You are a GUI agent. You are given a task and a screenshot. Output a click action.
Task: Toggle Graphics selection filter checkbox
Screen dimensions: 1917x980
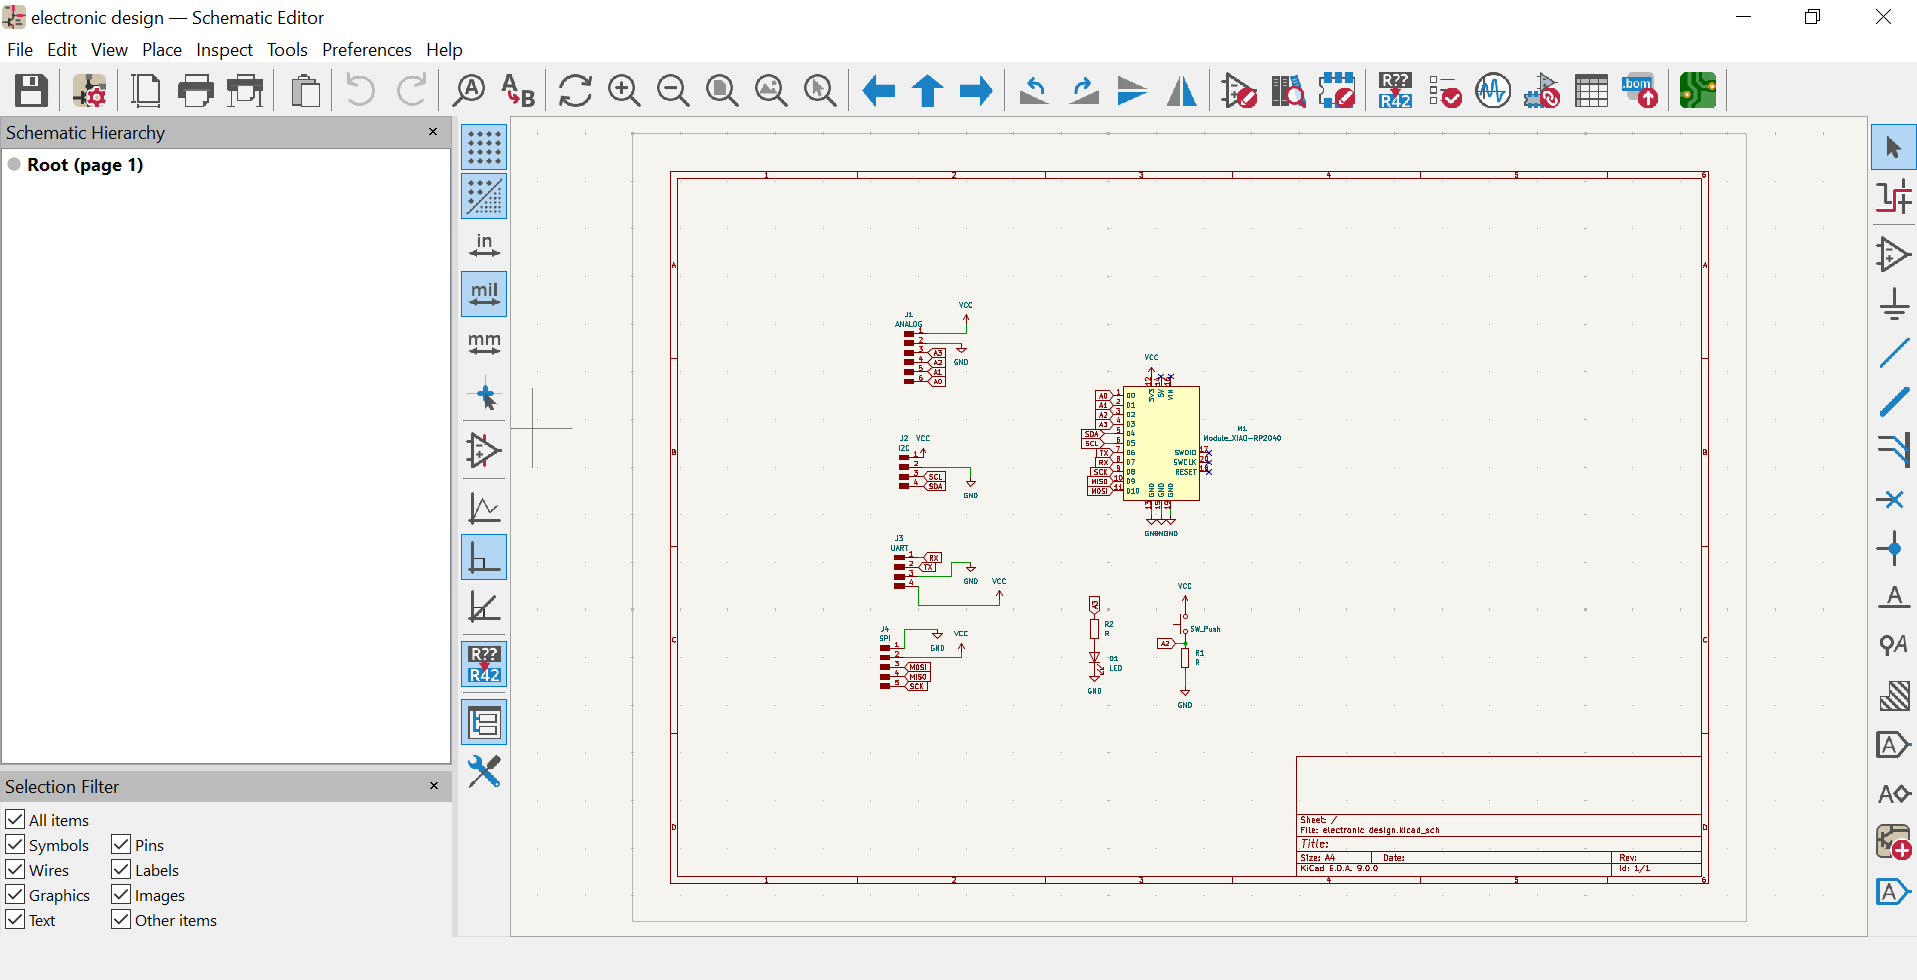click(15, 894)
